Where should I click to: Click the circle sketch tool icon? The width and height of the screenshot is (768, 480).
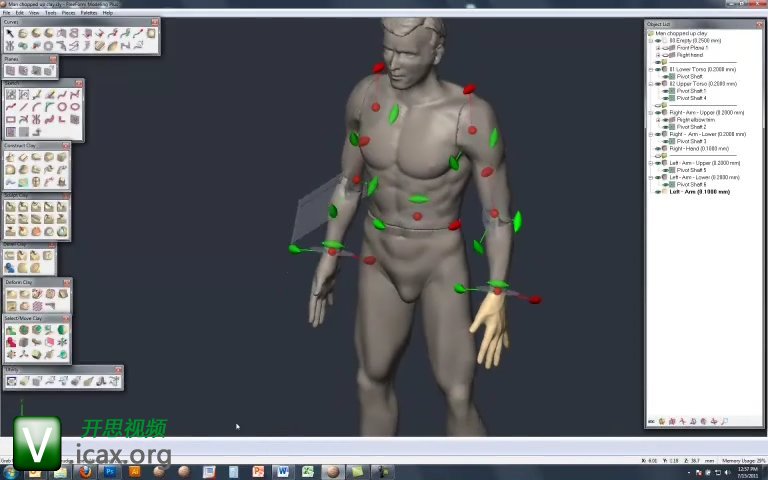click(62, 107)
